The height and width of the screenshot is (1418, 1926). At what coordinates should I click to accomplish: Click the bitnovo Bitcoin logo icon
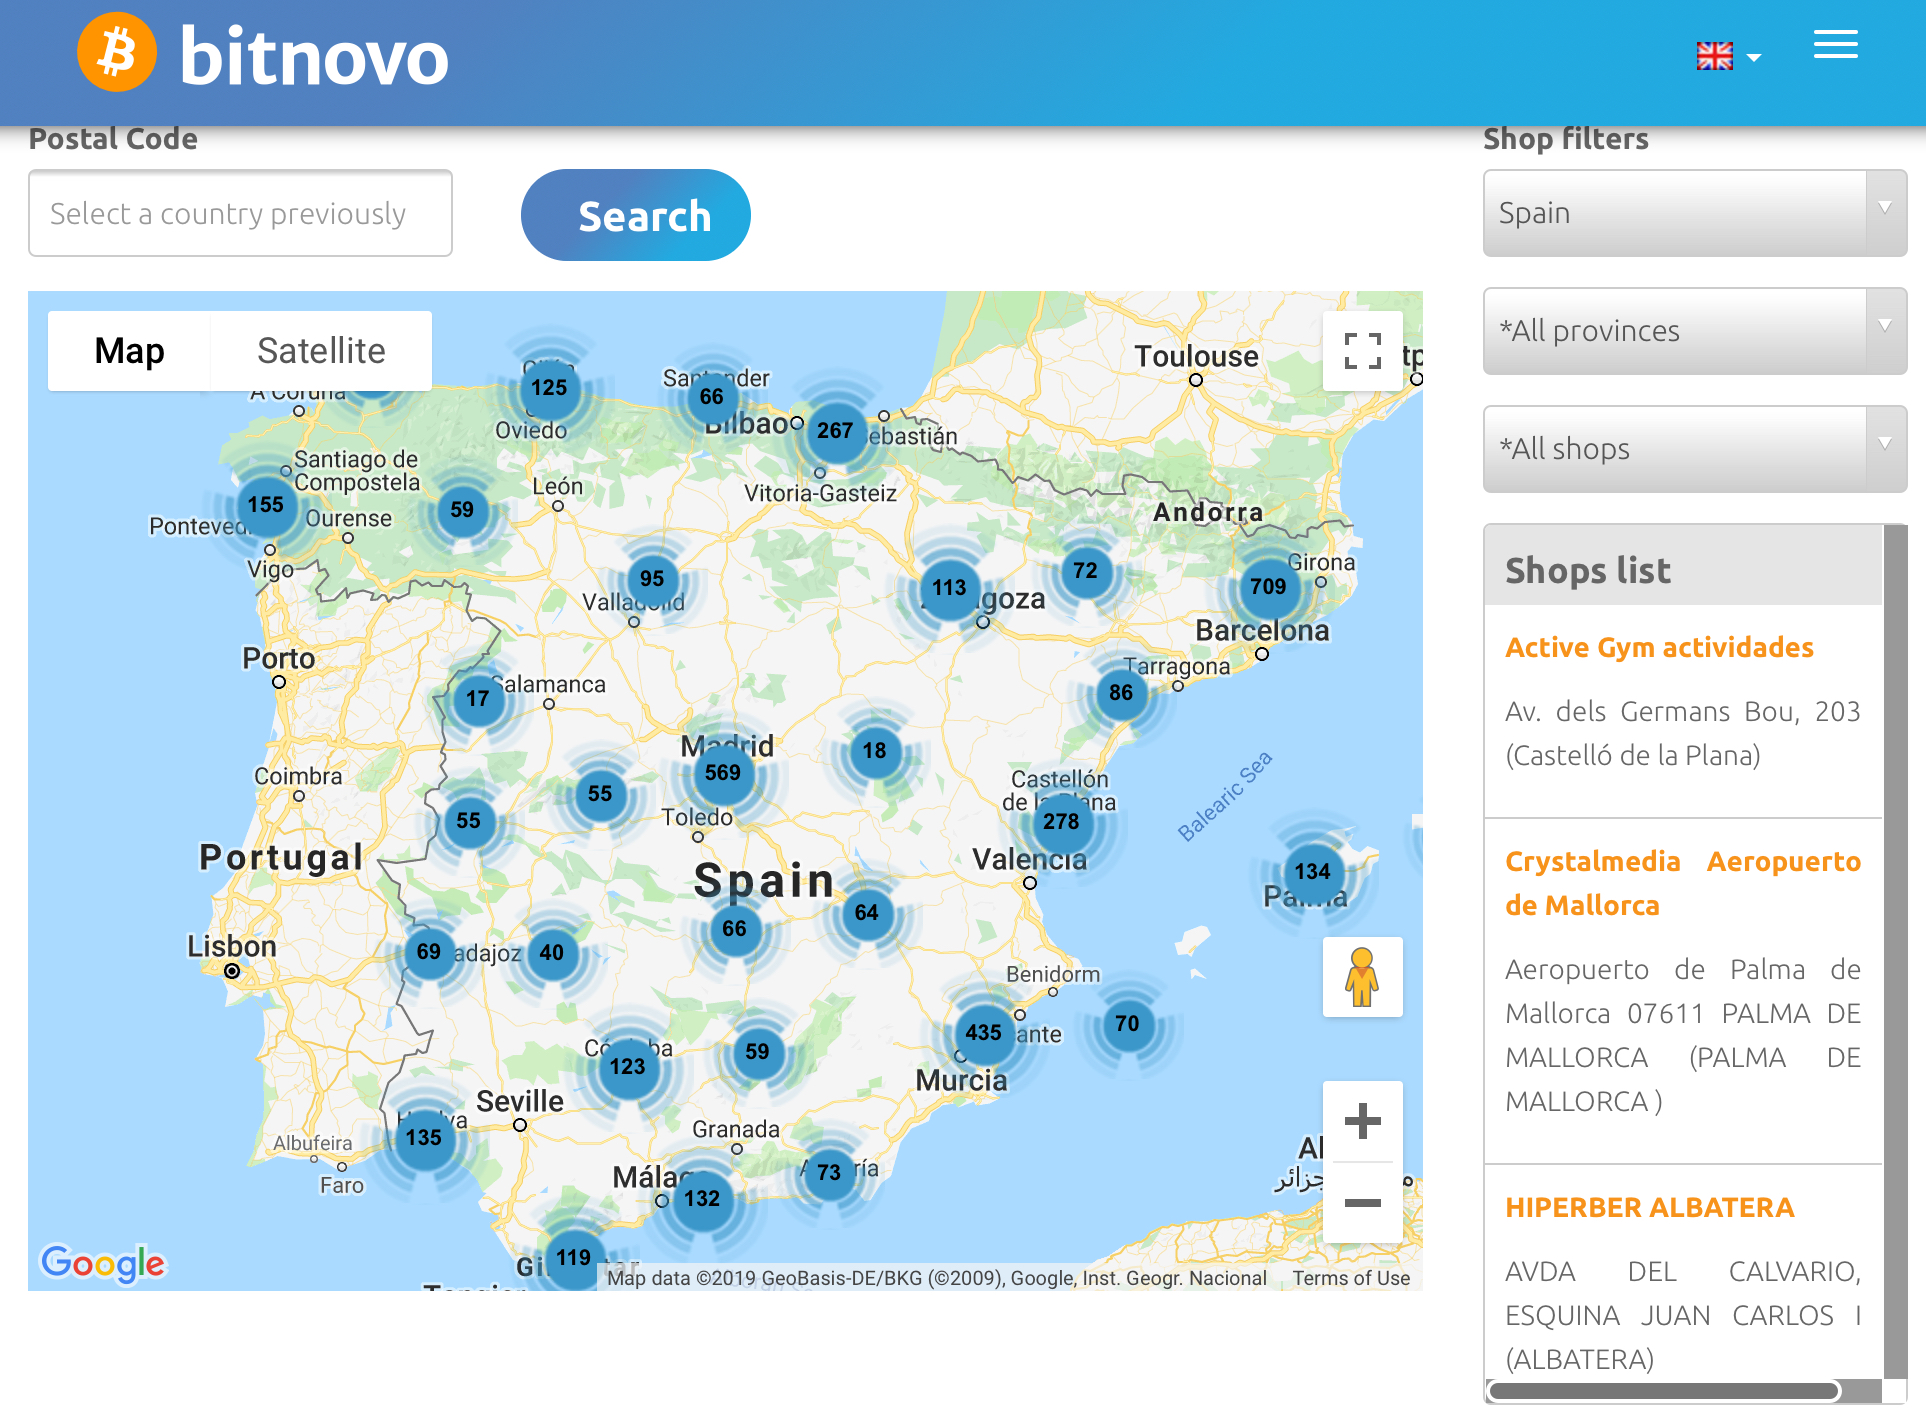117,52
